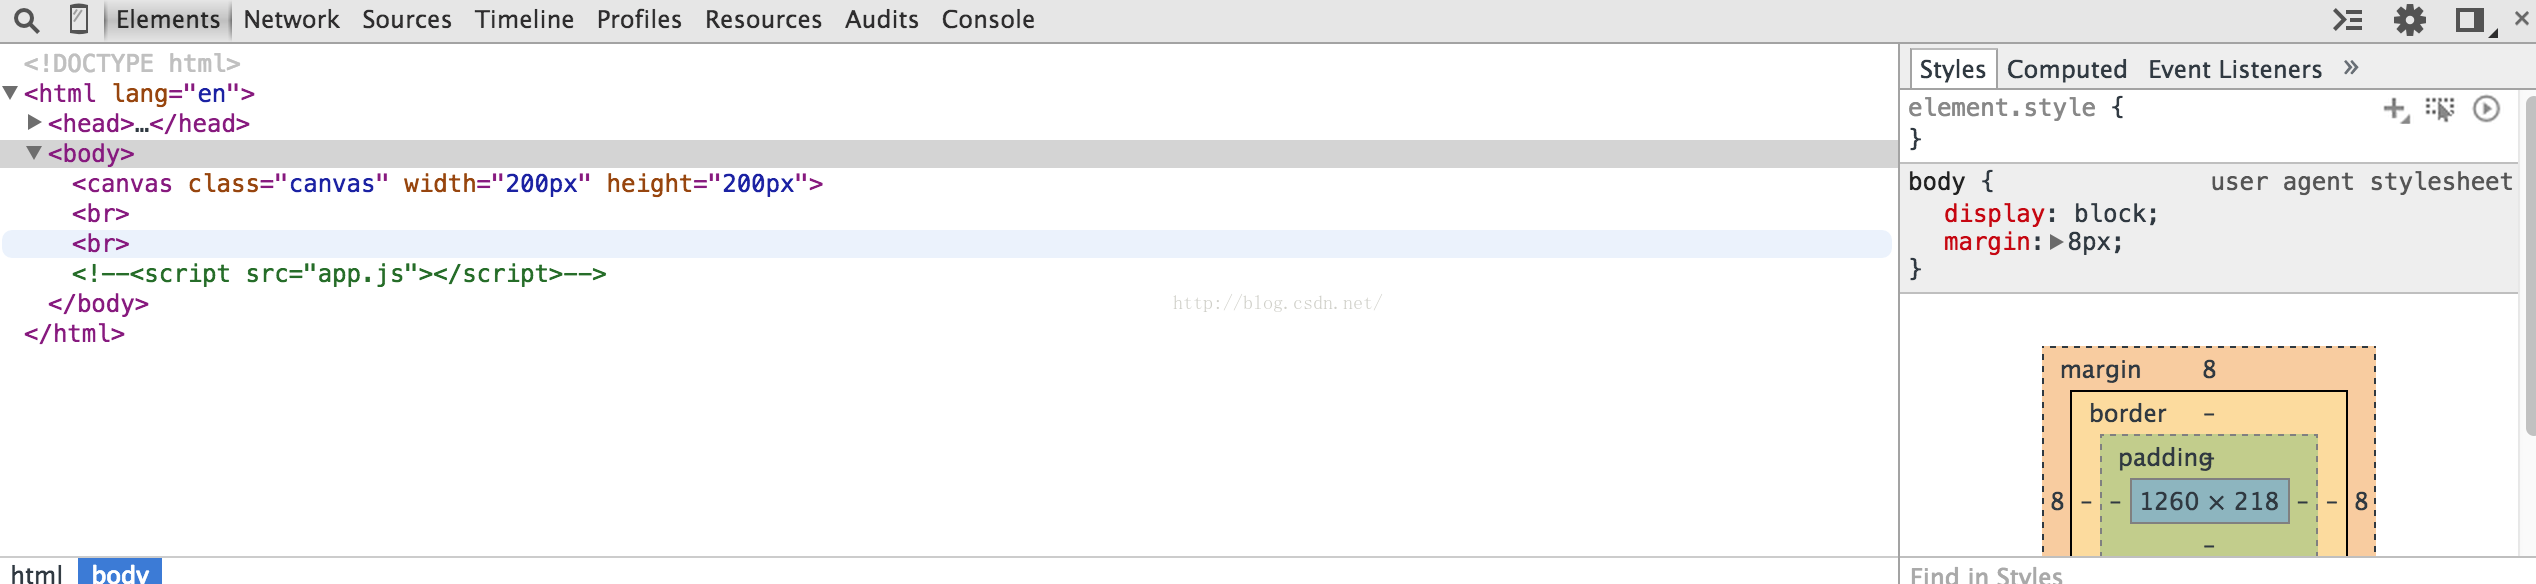Expand the head element node
The width and height of the screenshot is (2536, 584).
(x=34, y=122)
